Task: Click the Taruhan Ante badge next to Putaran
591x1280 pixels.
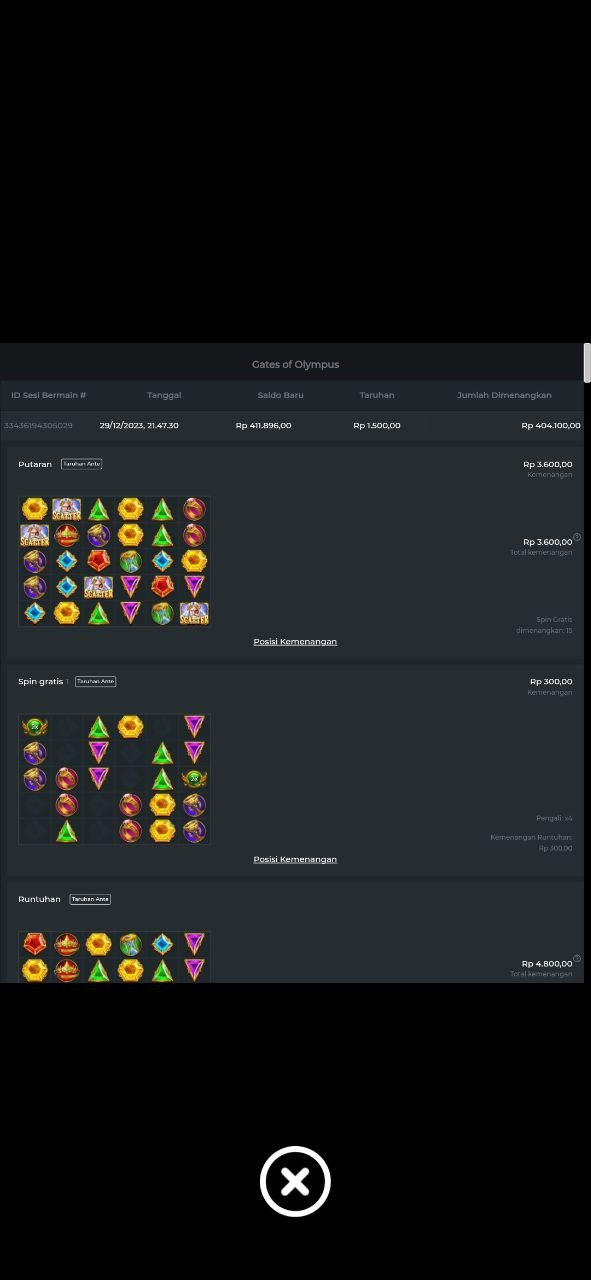Action: click(x=81, y=464)
